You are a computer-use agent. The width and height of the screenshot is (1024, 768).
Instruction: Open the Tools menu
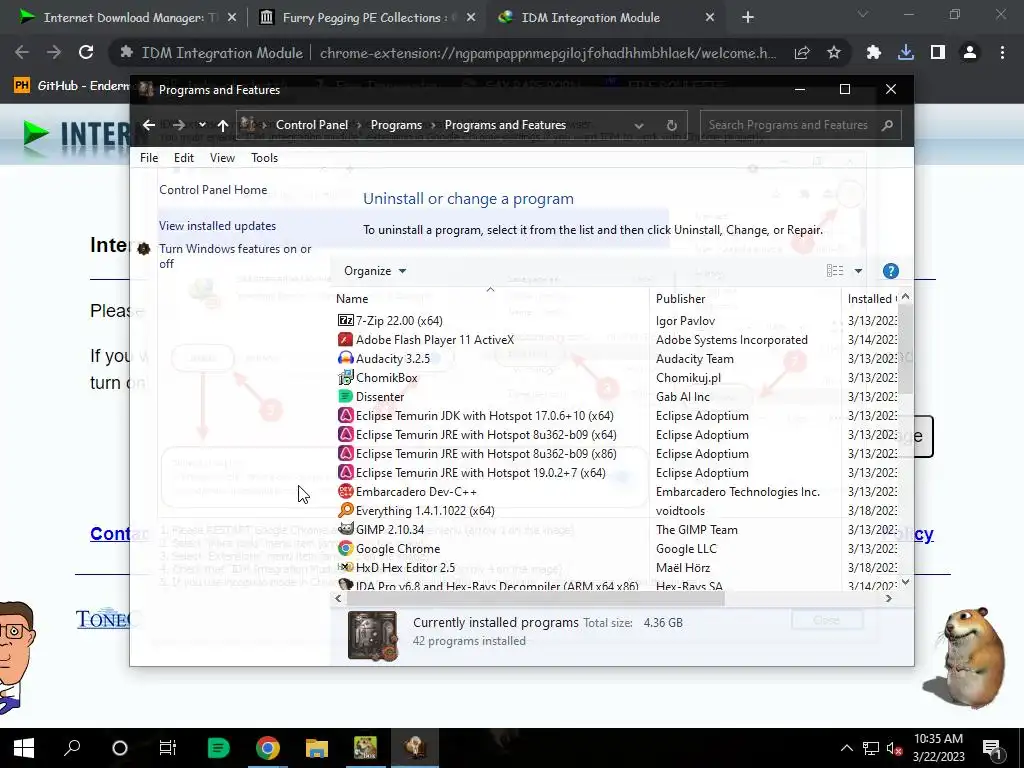264,157
